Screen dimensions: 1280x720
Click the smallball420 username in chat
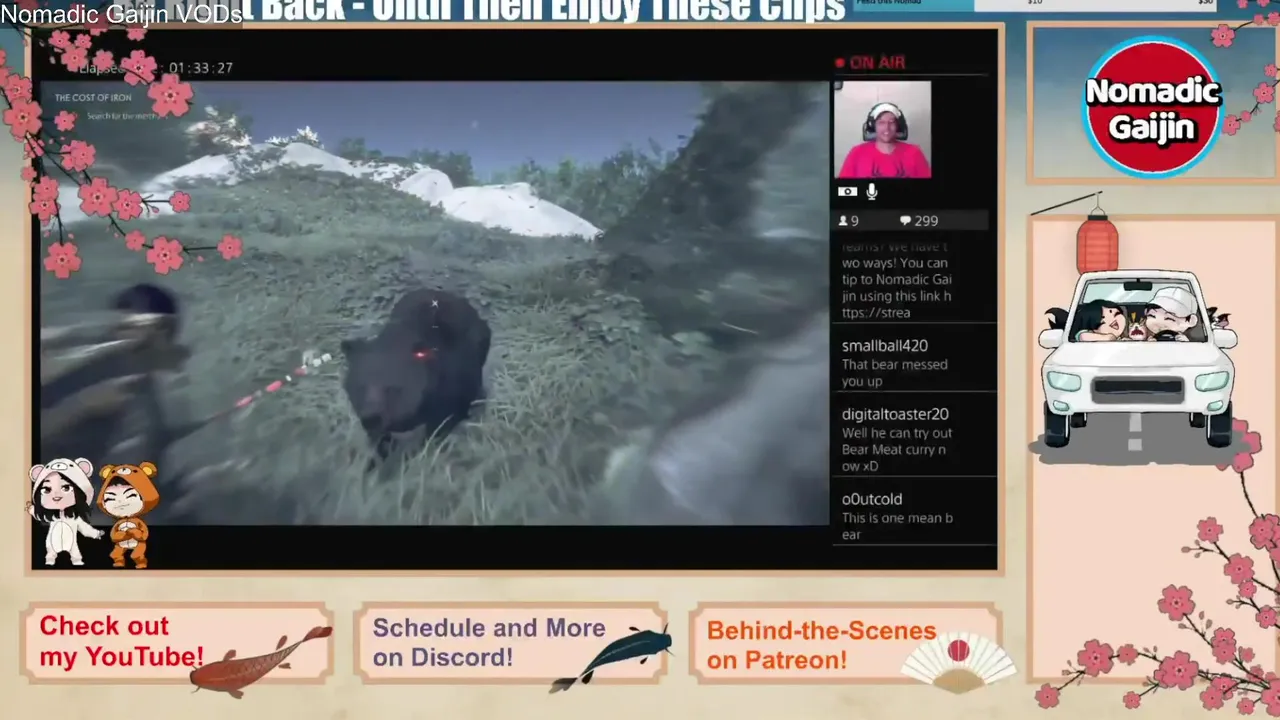pos(885,346)
